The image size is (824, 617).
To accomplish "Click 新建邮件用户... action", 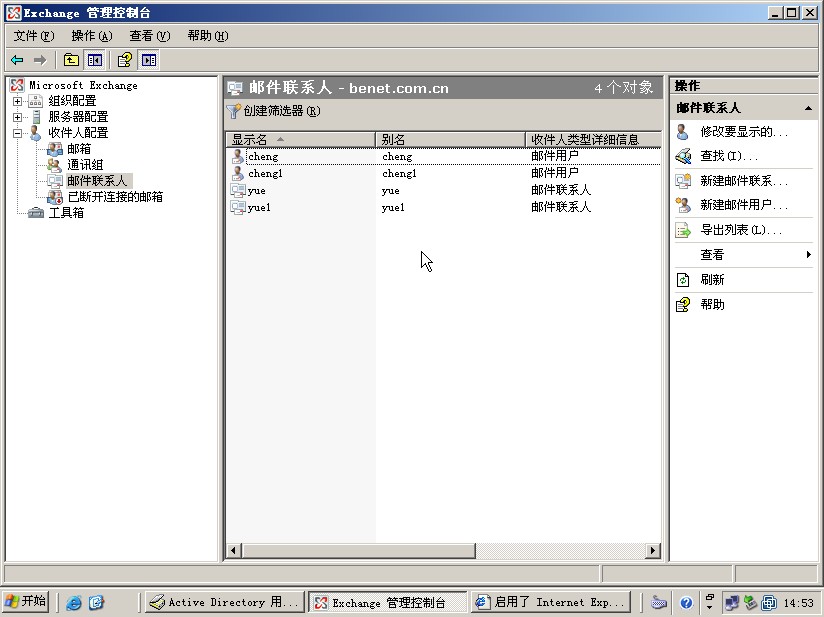I will tap(744, 205).
